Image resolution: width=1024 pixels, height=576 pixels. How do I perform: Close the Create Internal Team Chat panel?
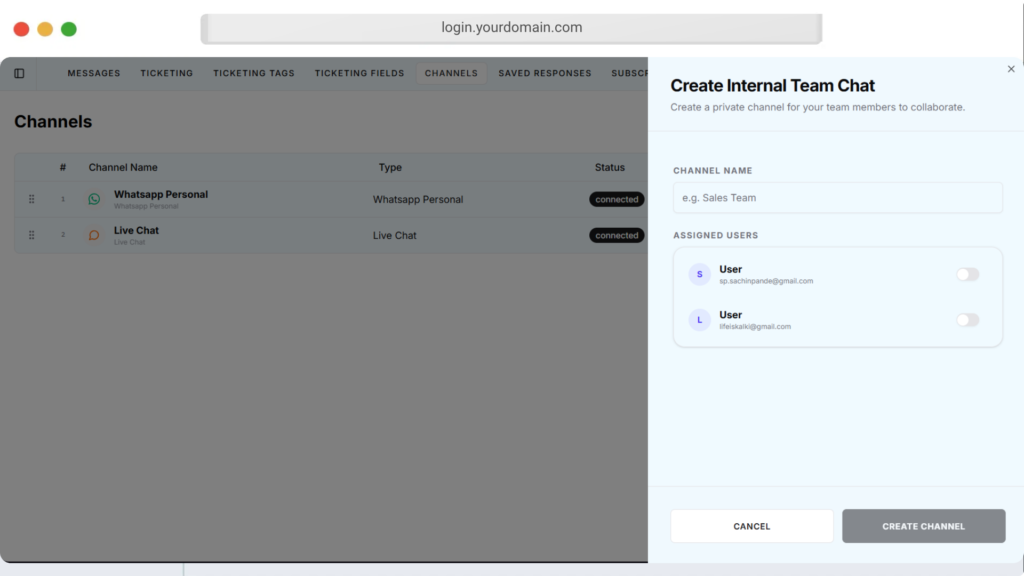click(x=1011, y=69)
